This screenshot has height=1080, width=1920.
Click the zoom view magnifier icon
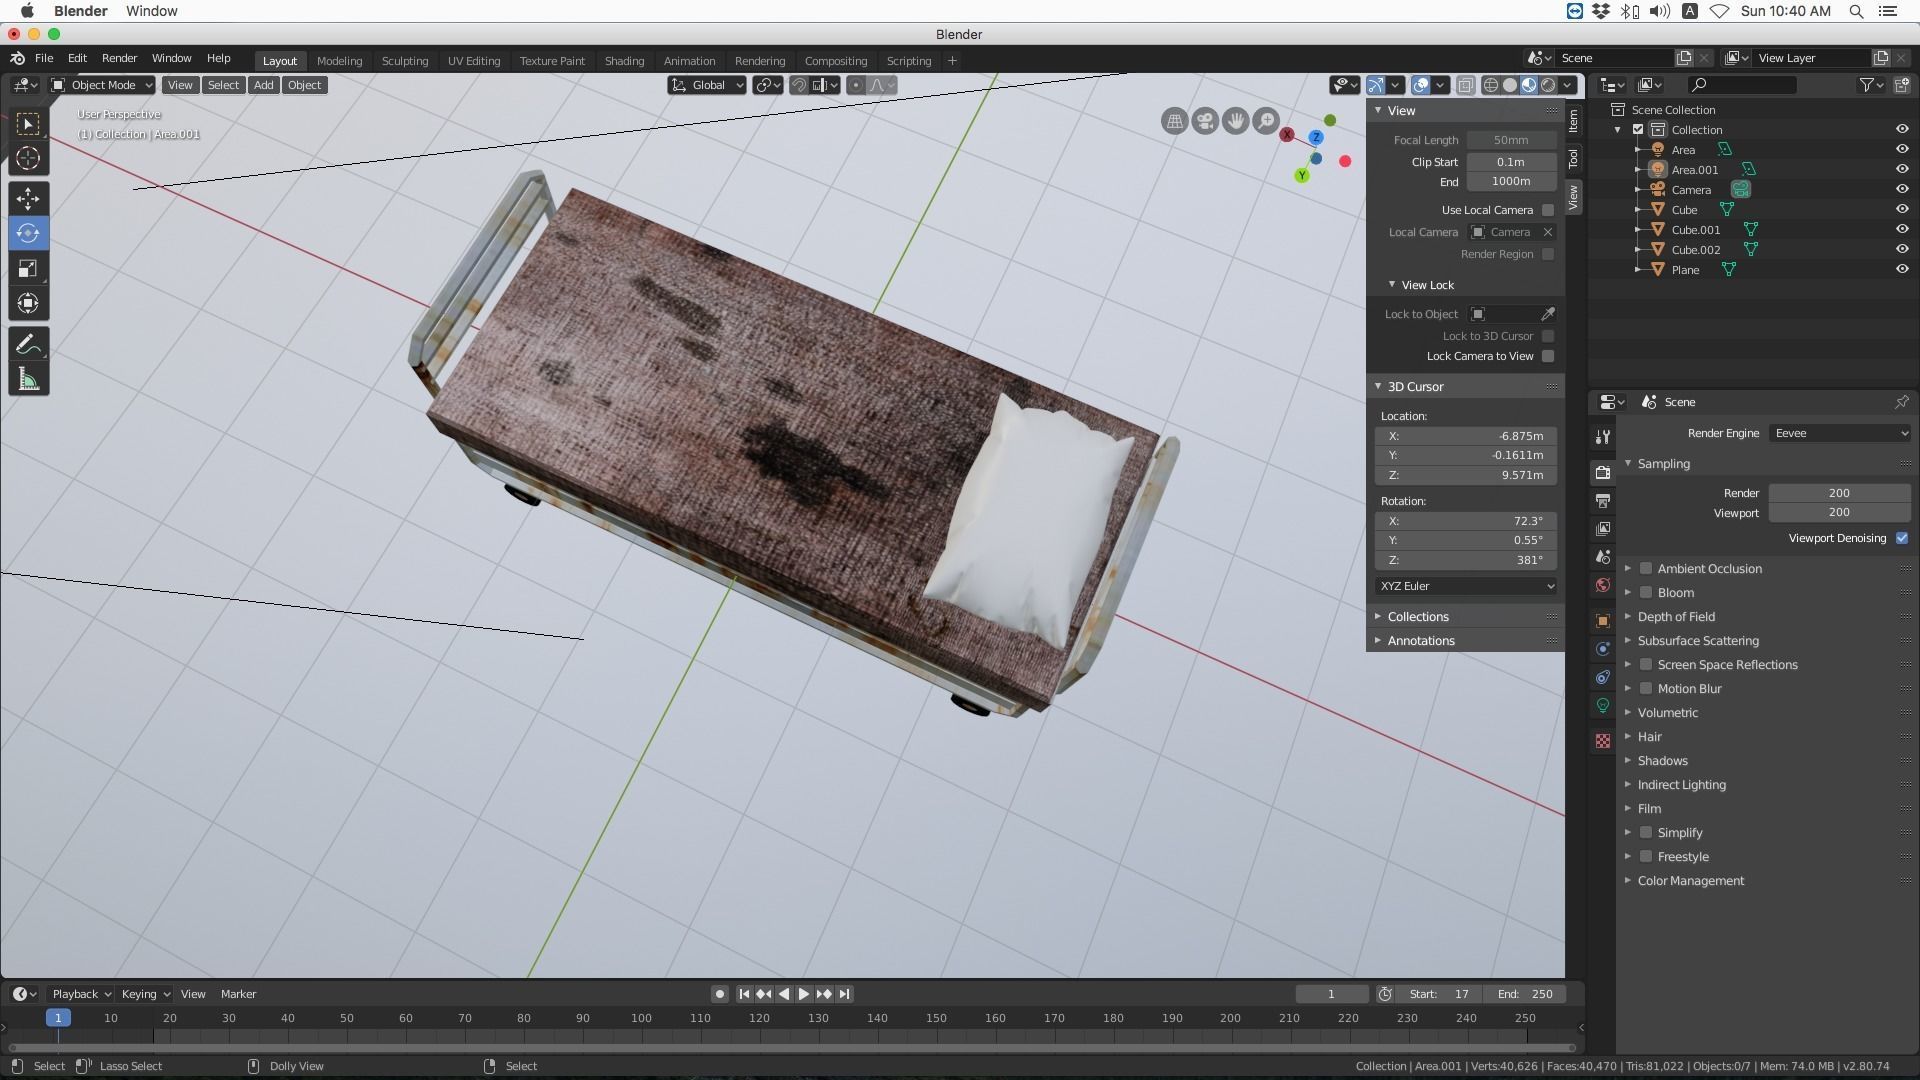pyautogui.click(x=1267, y=121)
